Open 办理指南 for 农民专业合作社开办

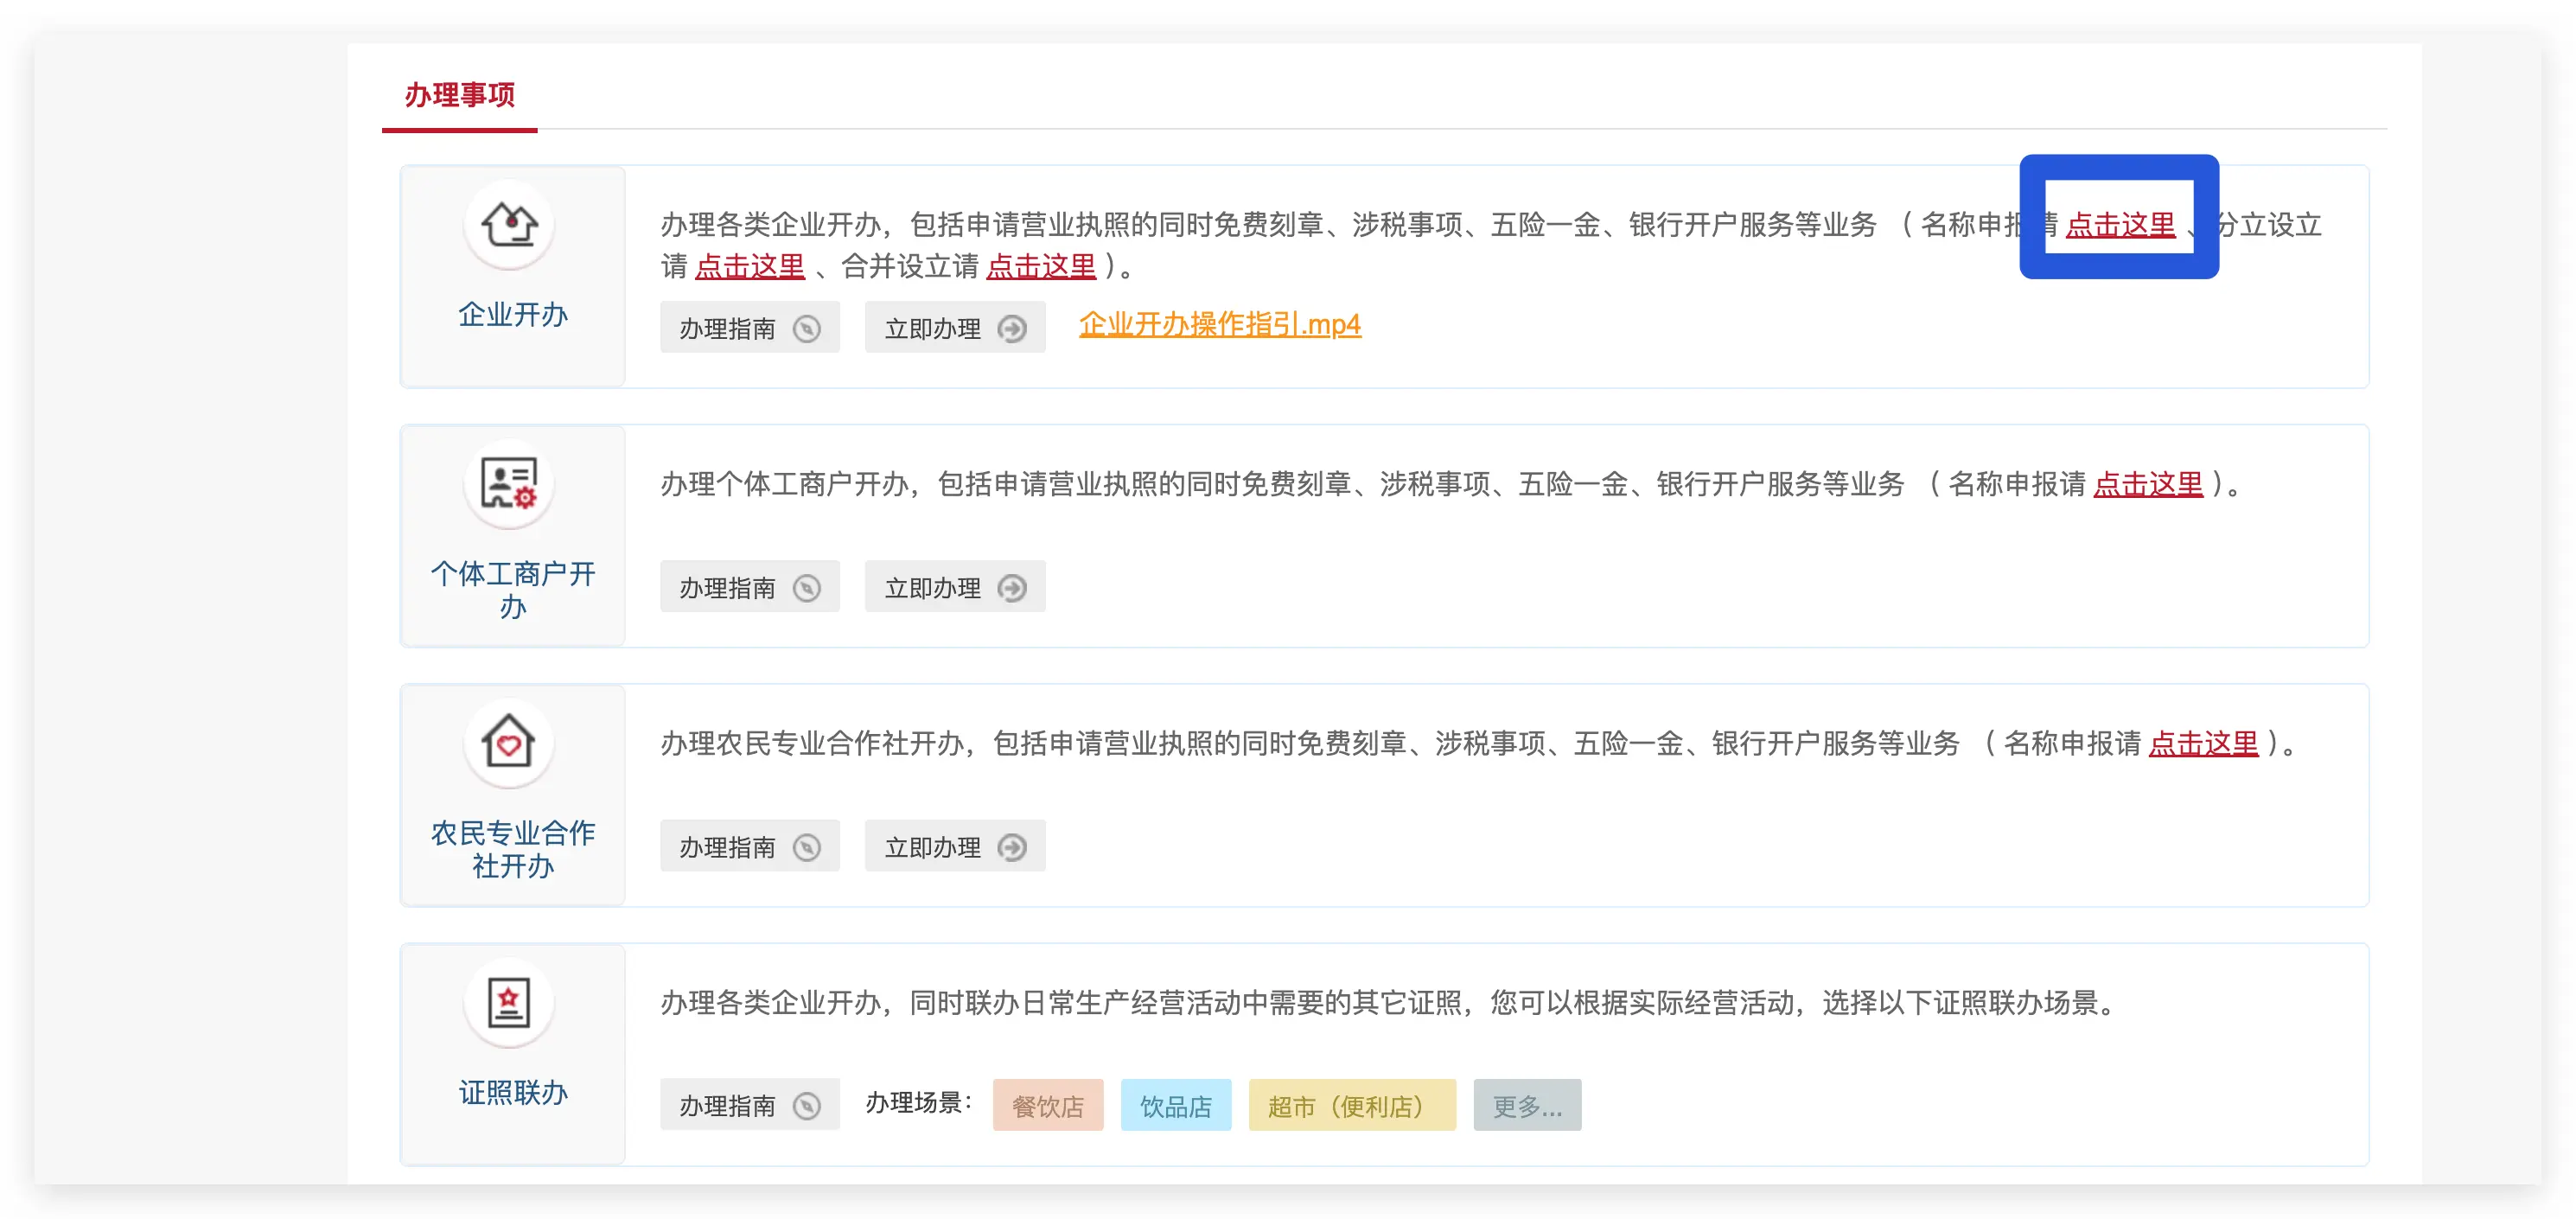click(x=750, y=846)
